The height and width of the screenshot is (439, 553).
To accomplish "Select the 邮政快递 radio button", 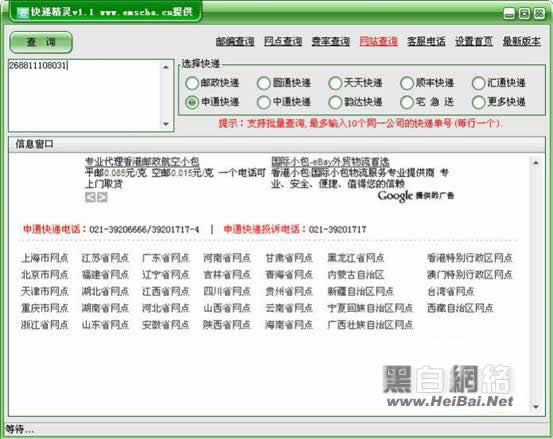I will tap(192, 83).
